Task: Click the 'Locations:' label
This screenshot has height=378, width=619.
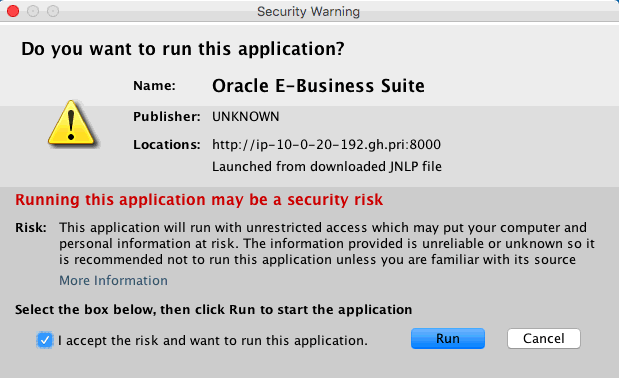Action: click(x=167, y=145)
